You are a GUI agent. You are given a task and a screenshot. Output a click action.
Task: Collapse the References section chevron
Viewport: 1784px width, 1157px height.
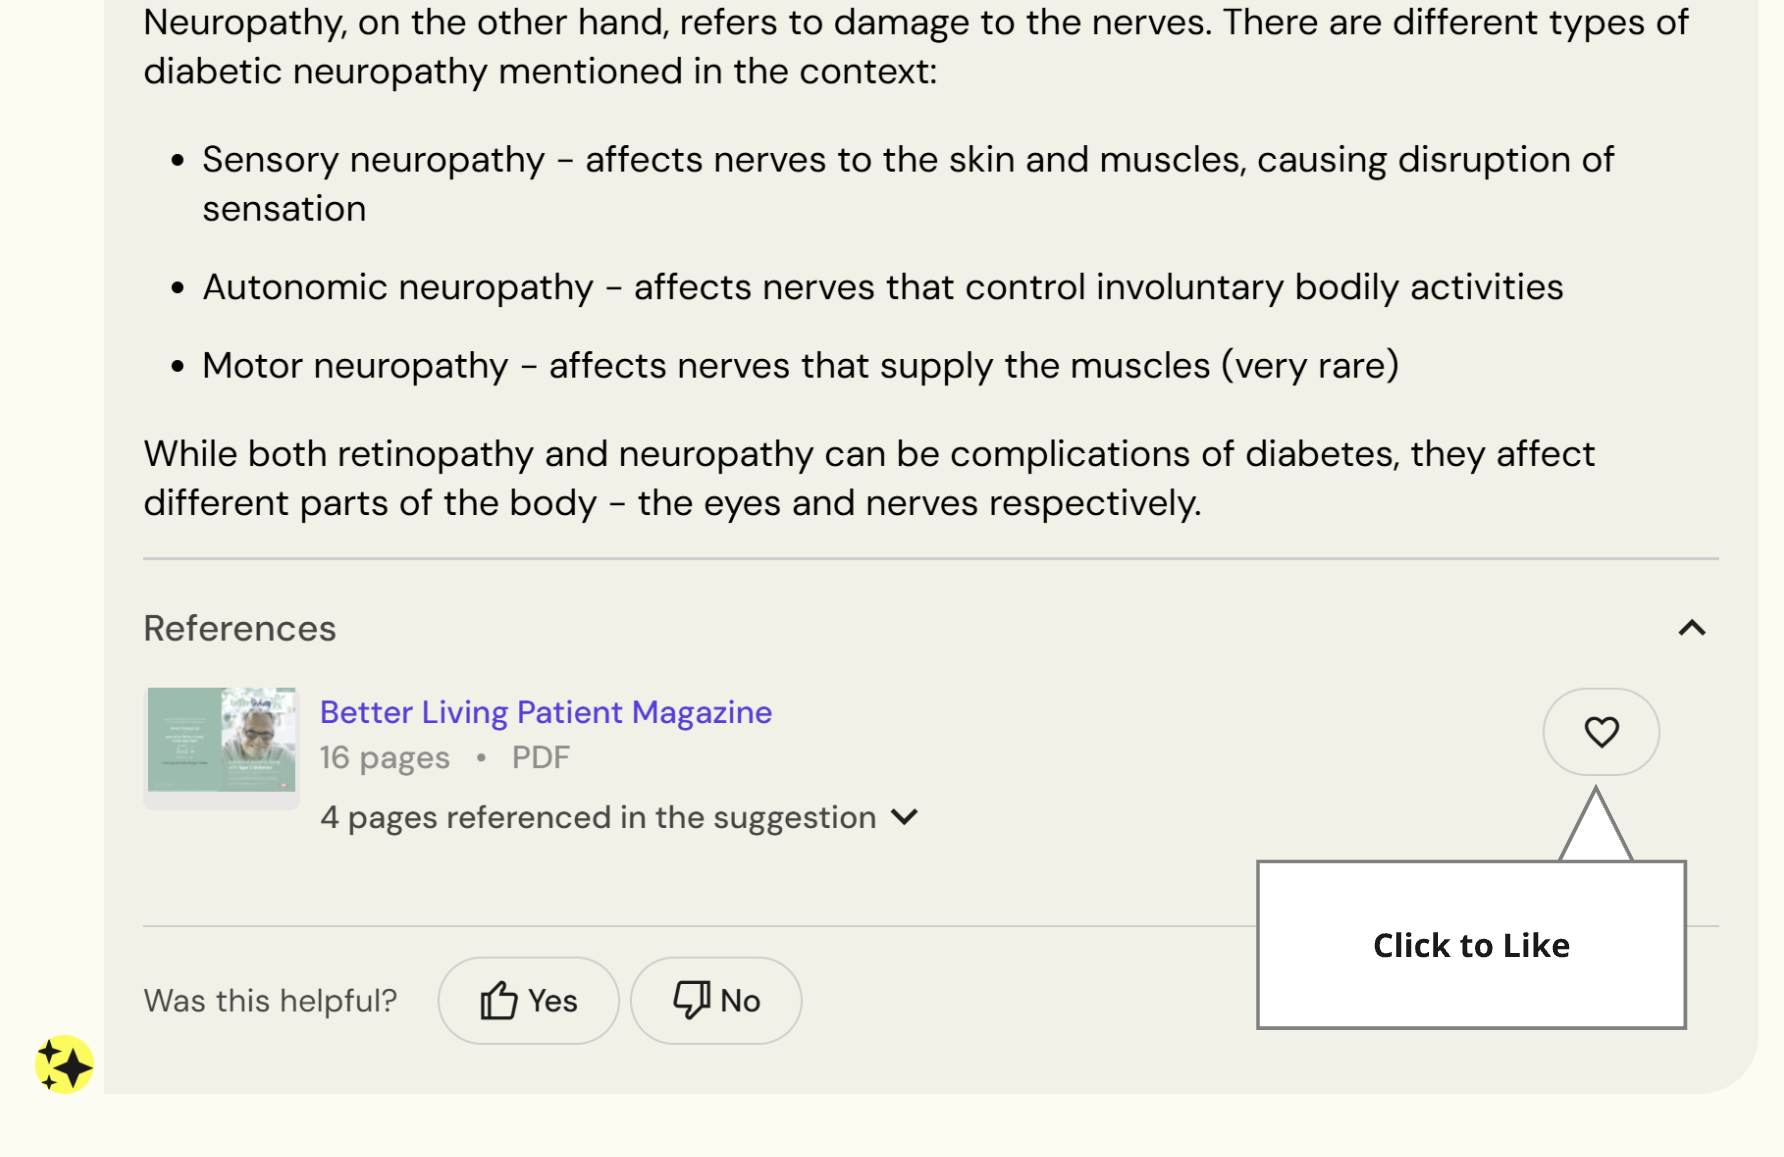(1691, 628)
